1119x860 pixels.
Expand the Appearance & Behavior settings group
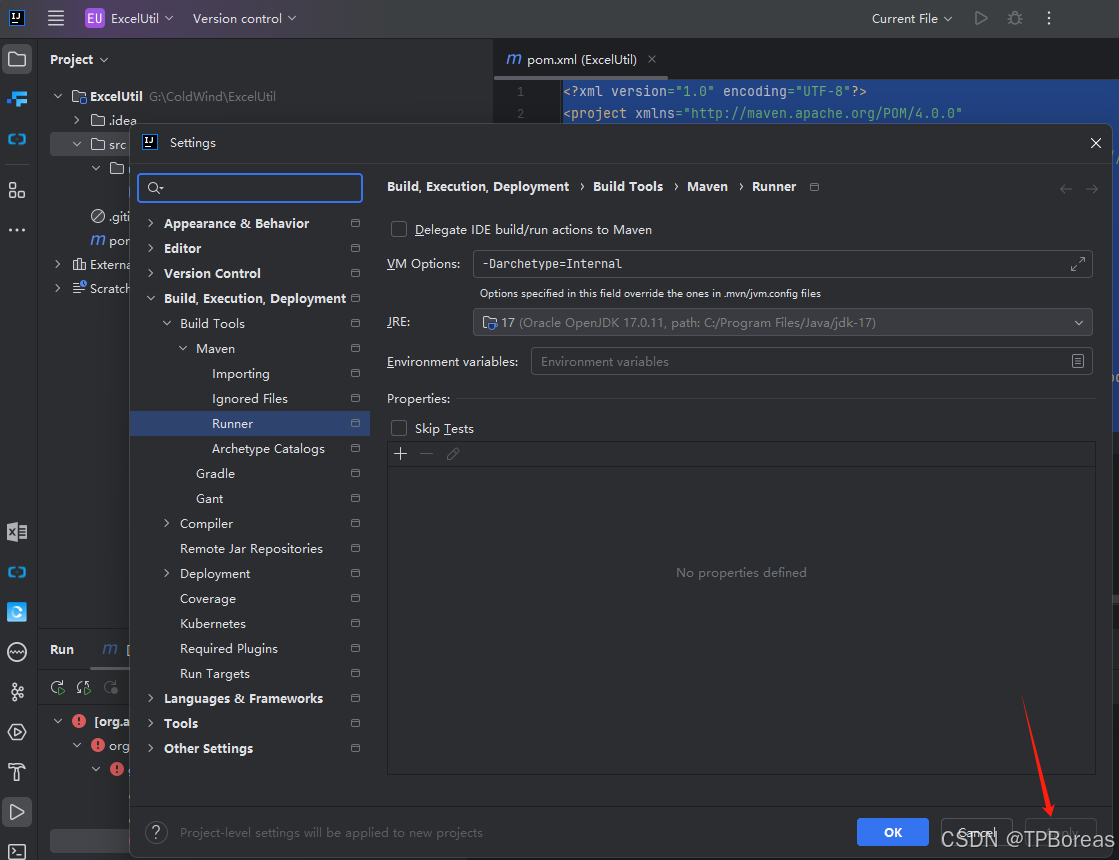point(151,223)
